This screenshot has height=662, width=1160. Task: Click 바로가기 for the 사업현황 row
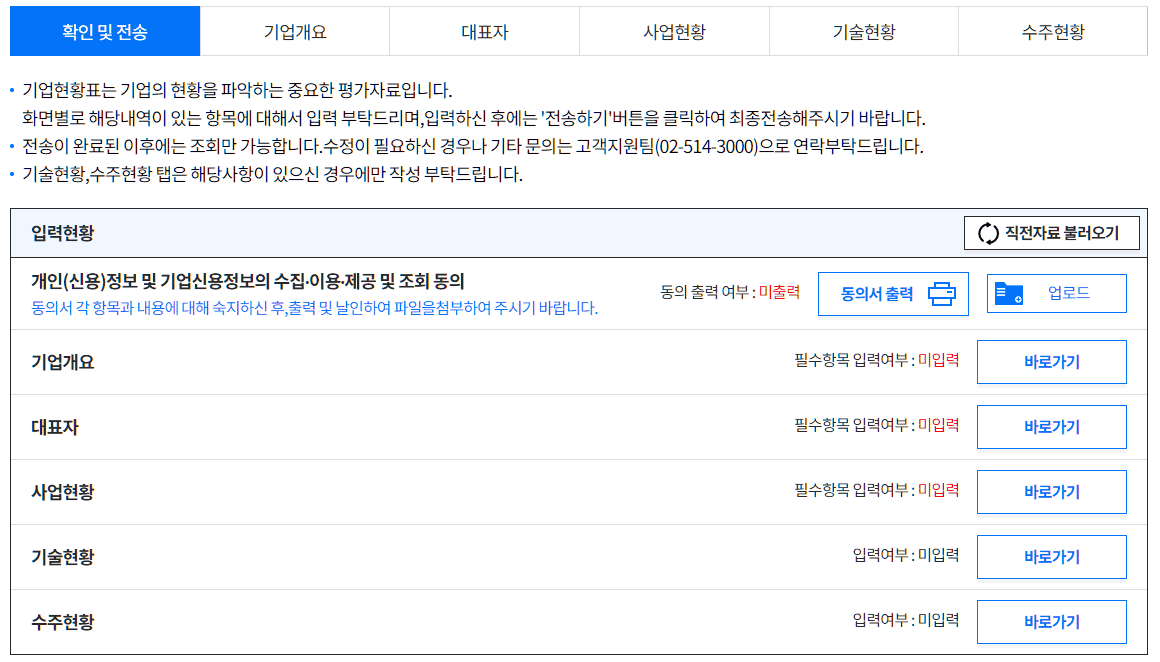[x=1051, y=492]
